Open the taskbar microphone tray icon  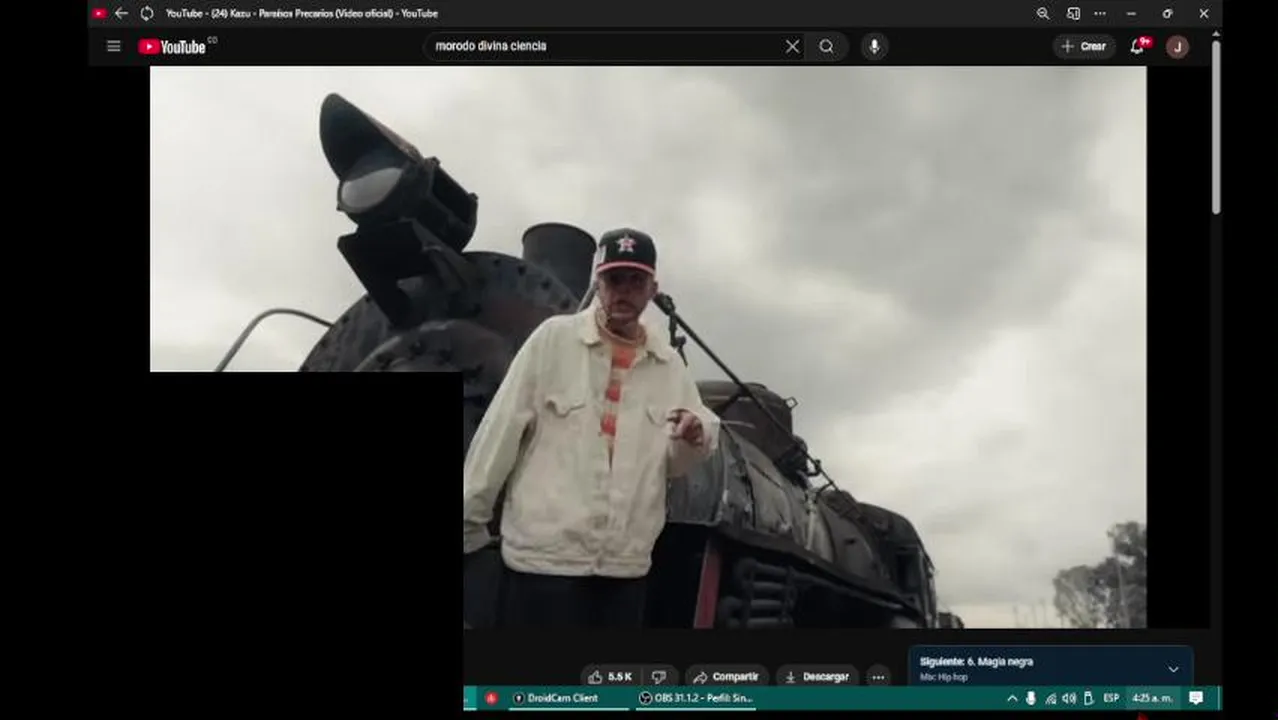[1031, 698]
